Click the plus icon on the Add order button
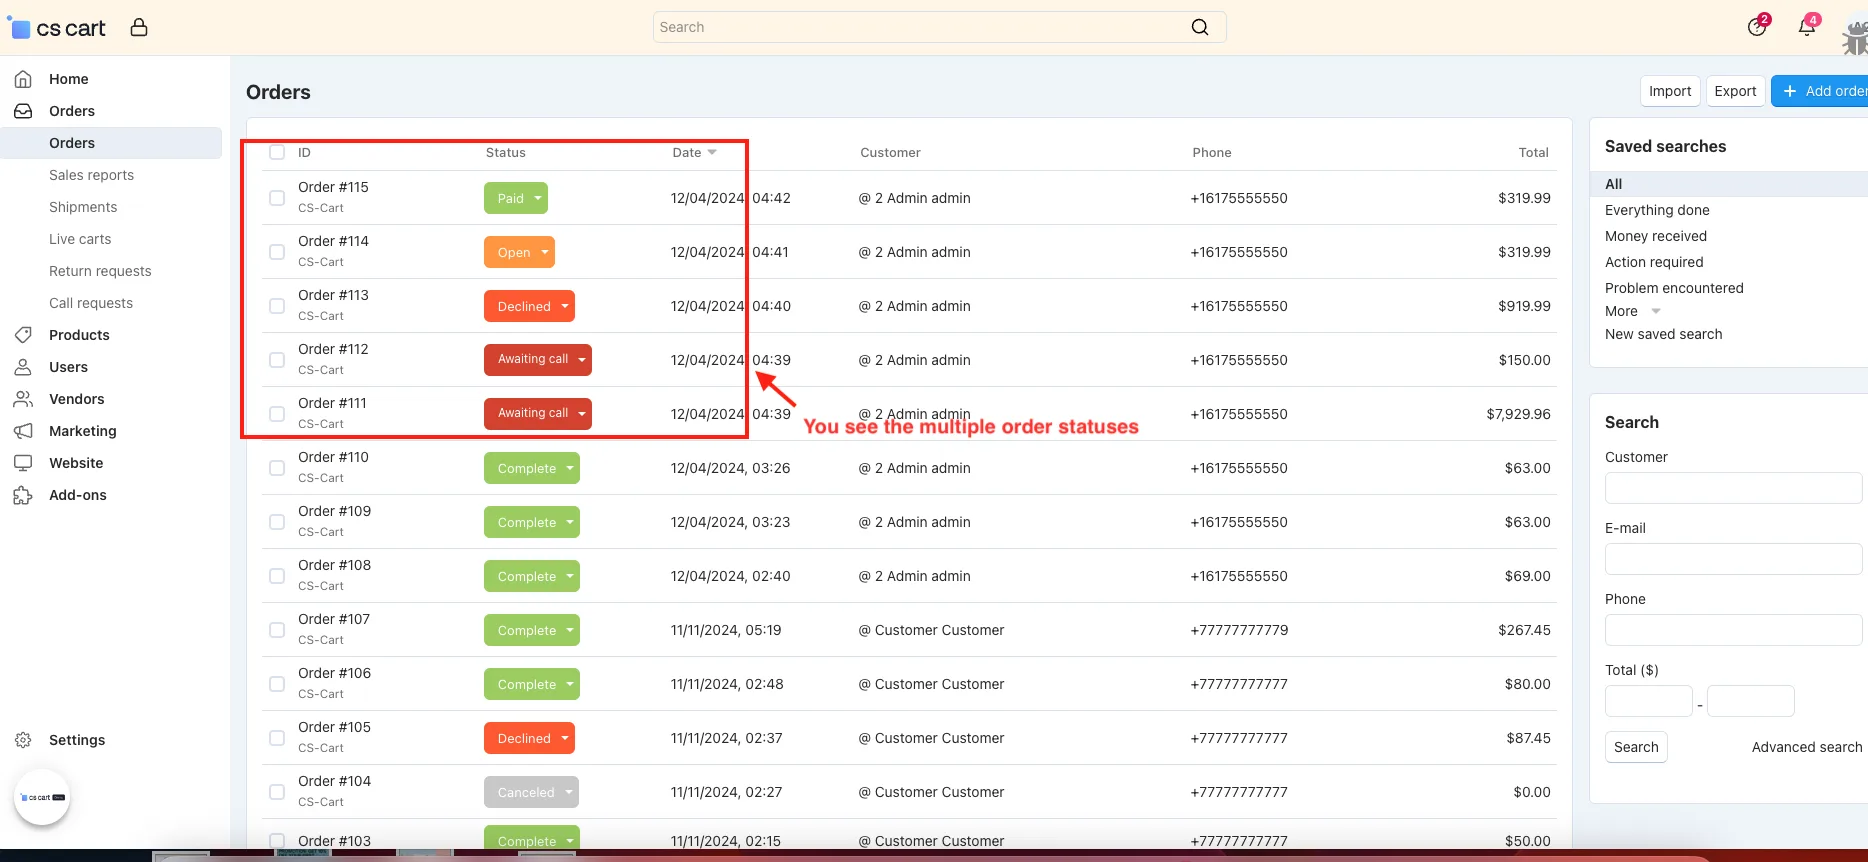1868x862 pixels. (1790, 91)
